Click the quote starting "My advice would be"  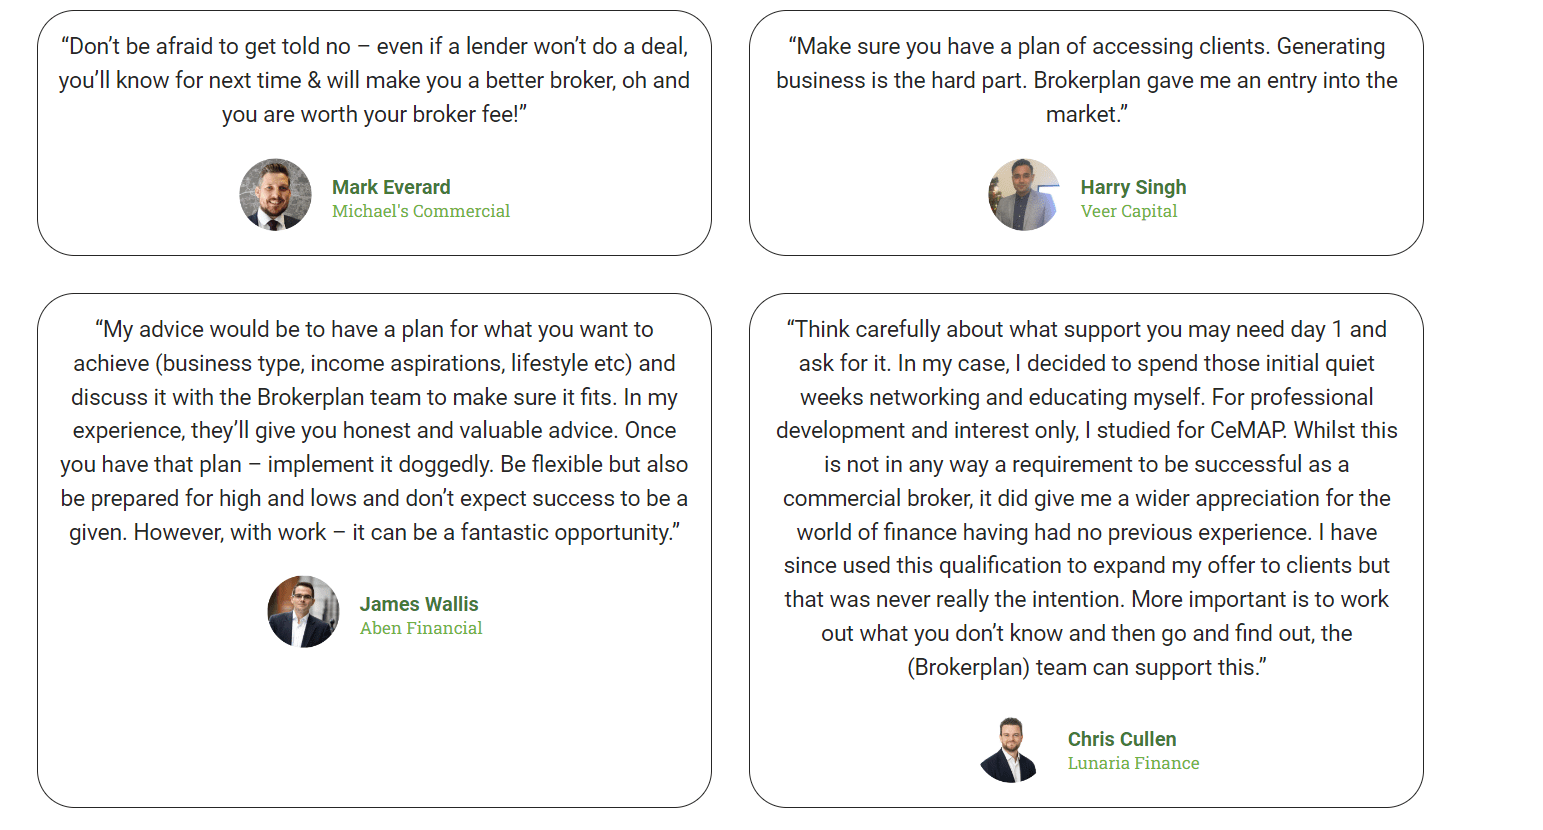coord(374,430)
